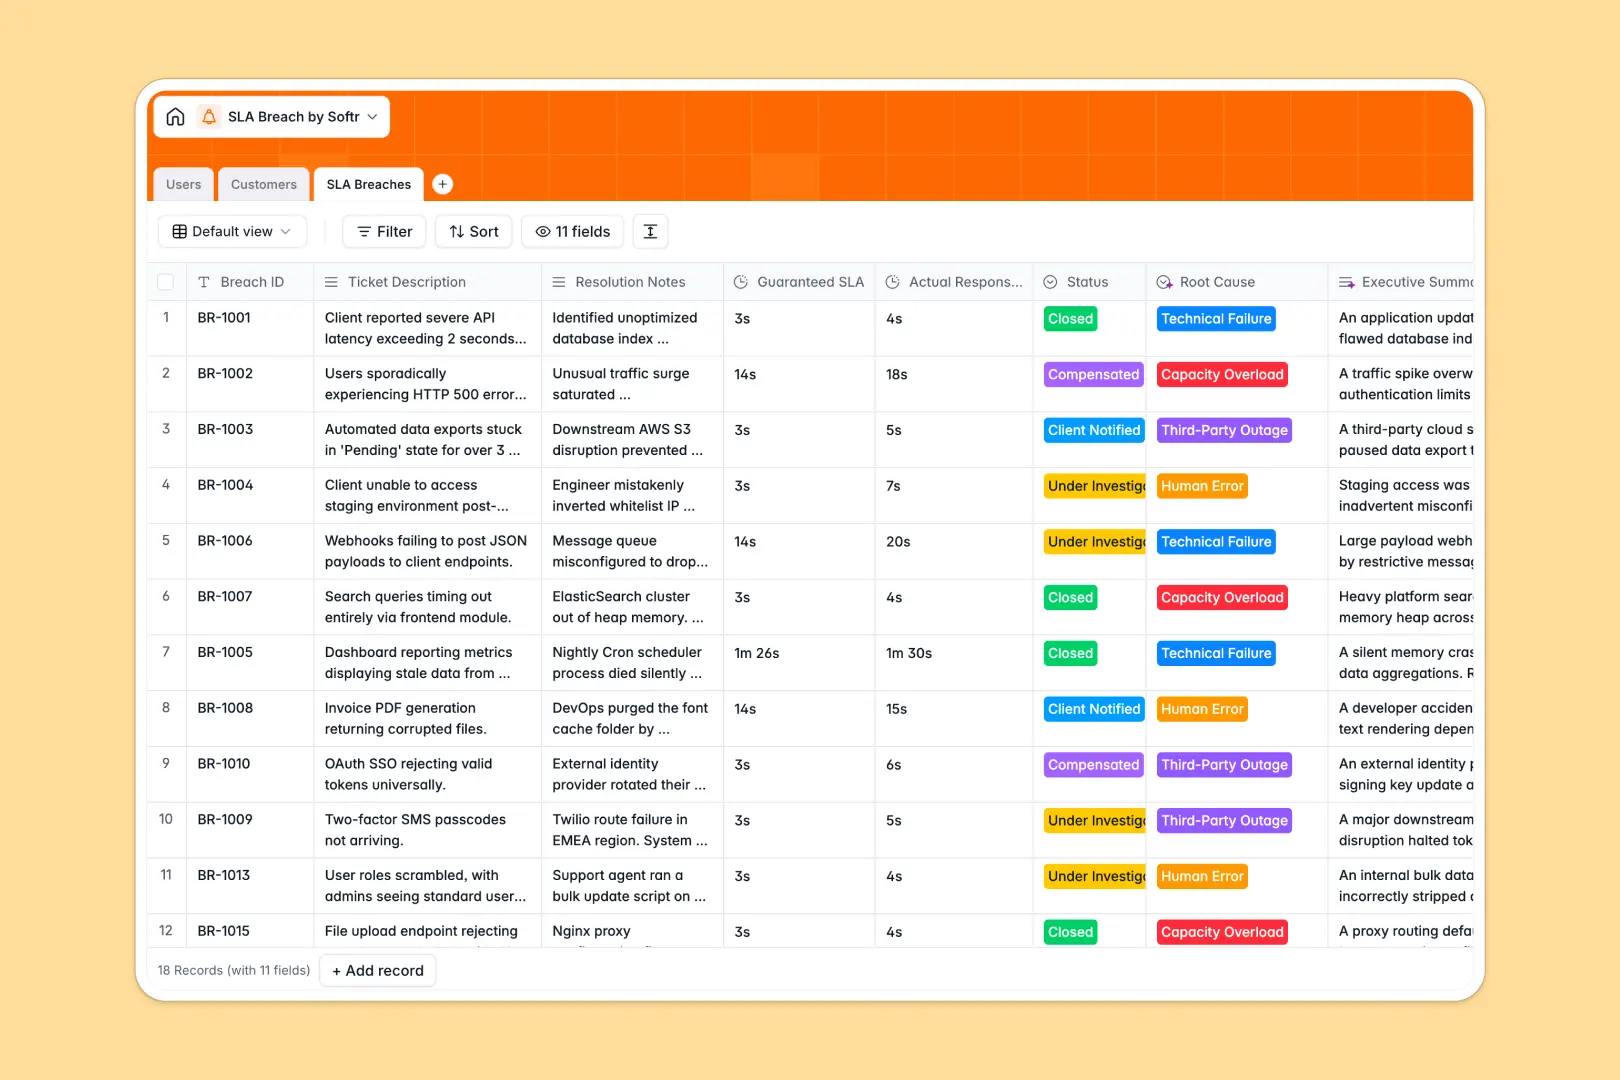Click the text type icon beside Breach ID
This screenshot has height=1080, width=1620.
point(204,282)
